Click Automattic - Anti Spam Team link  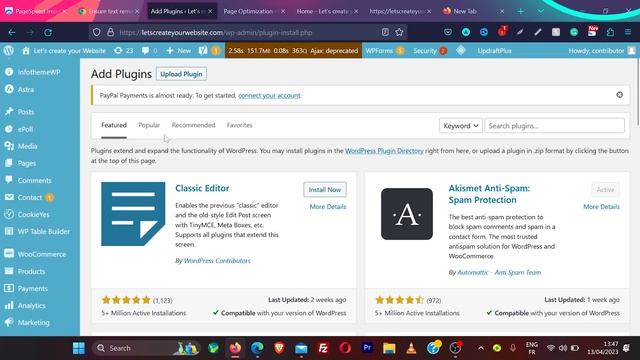[499, 272]
